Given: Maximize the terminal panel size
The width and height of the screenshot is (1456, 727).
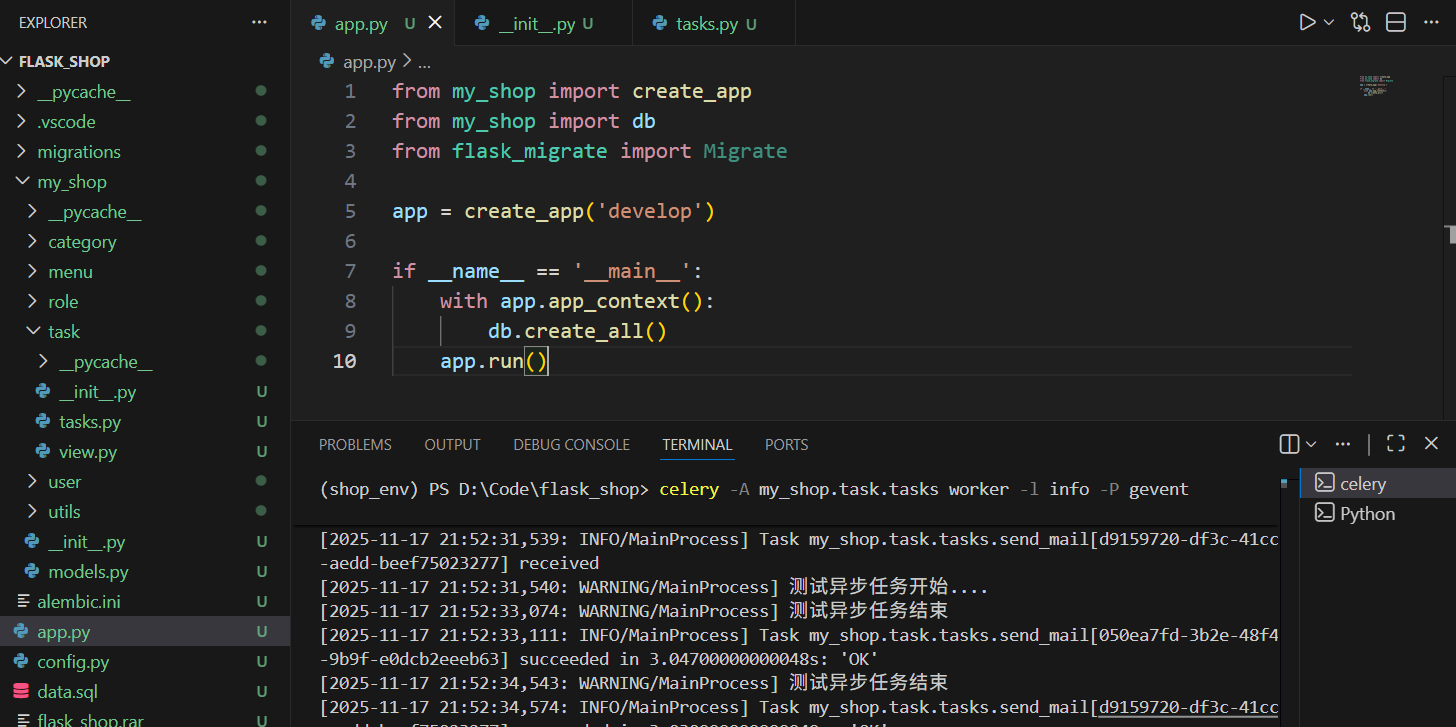Looking at the screenshot, I should tap(1396, 443).
